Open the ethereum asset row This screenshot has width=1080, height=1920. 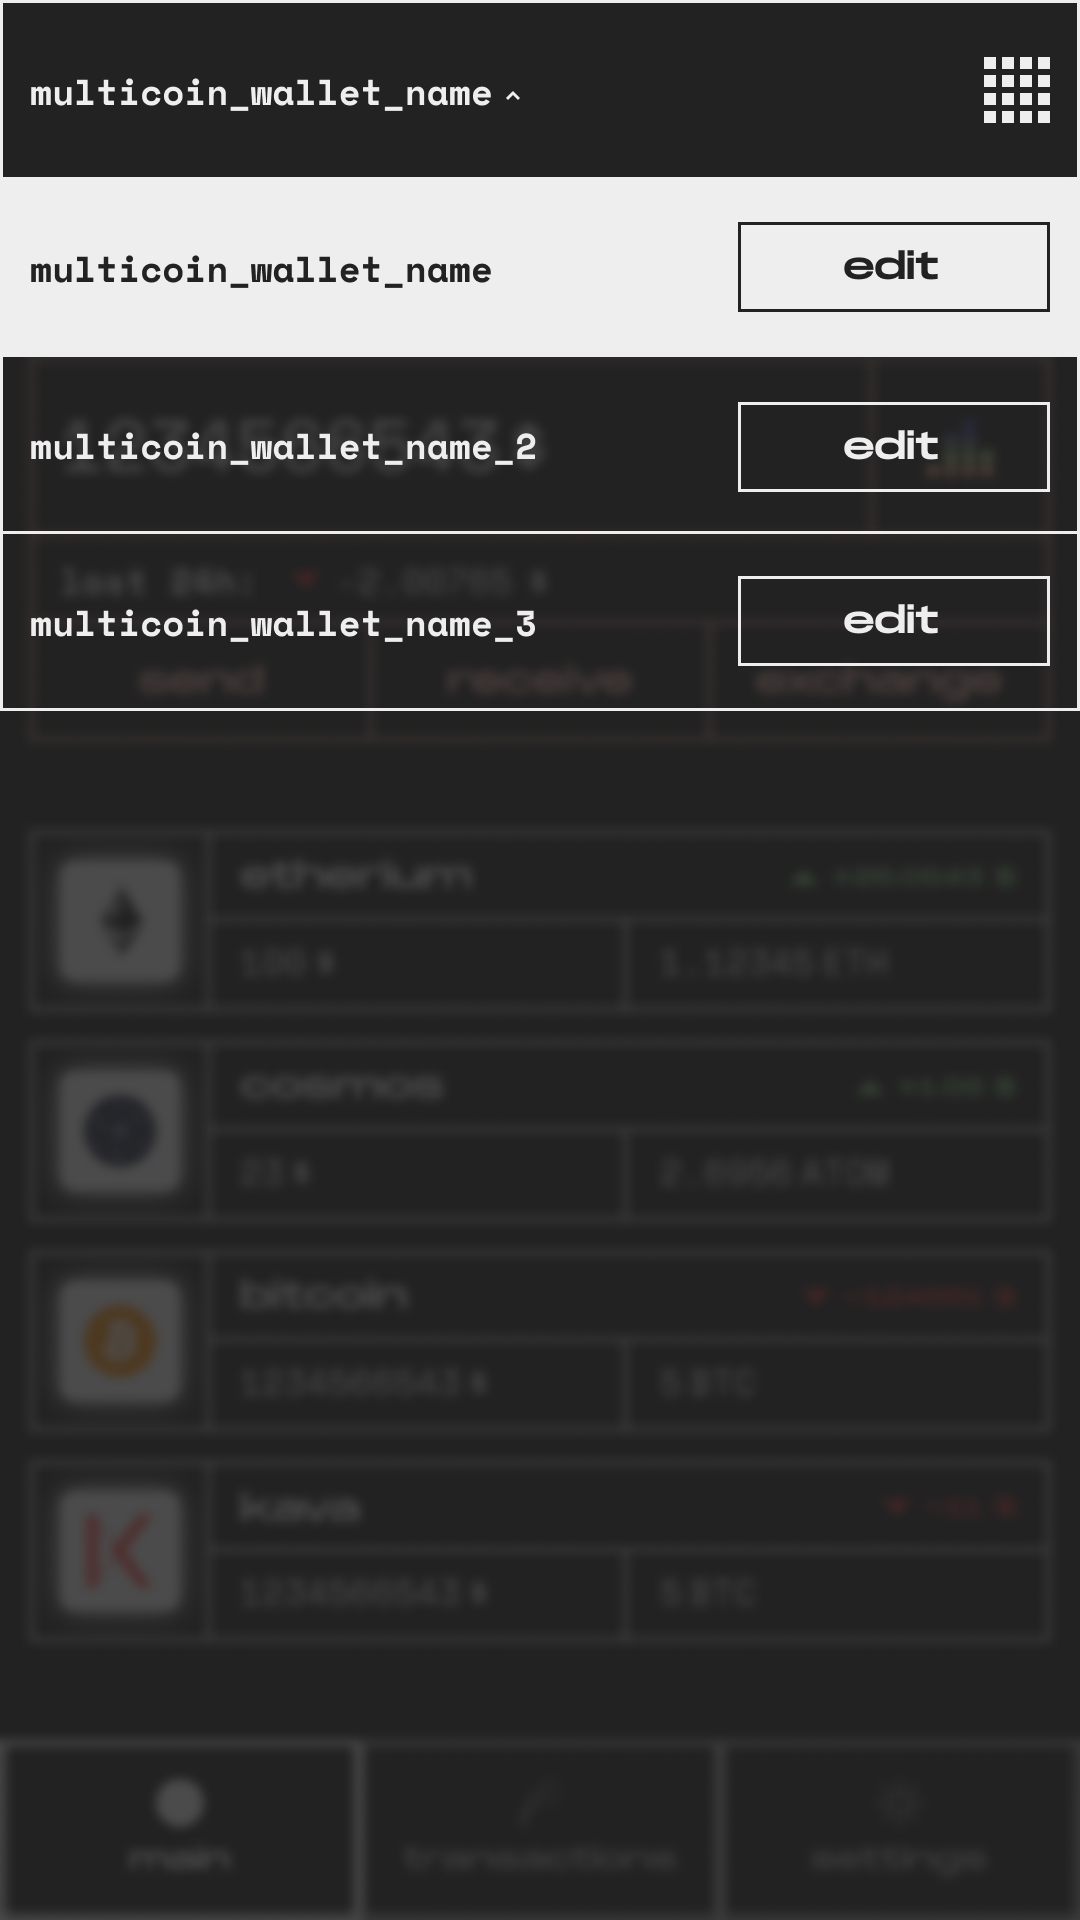click(540, 921)
